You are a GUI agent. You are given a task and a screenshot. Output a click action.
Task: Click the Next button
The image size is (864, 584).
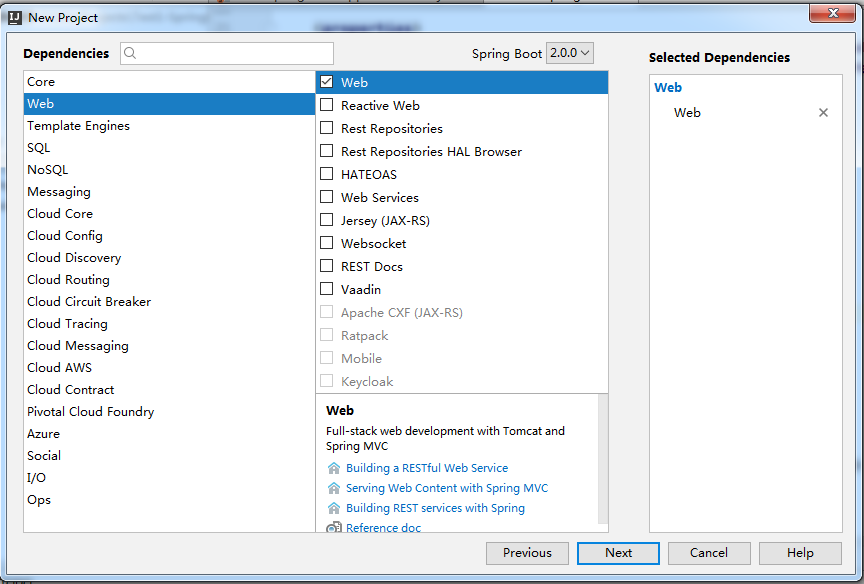[618, 553]
